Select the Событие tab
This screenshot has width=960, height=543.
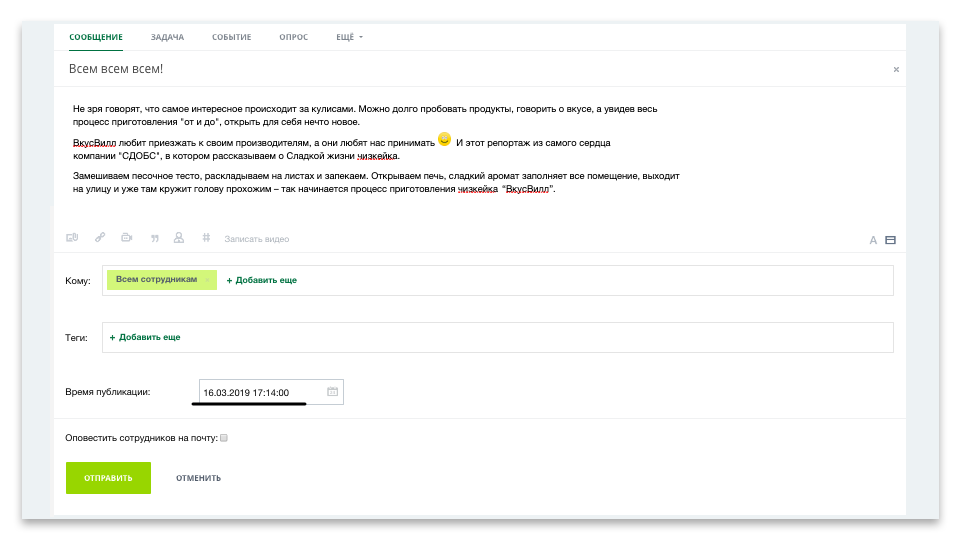click(231, 37)
